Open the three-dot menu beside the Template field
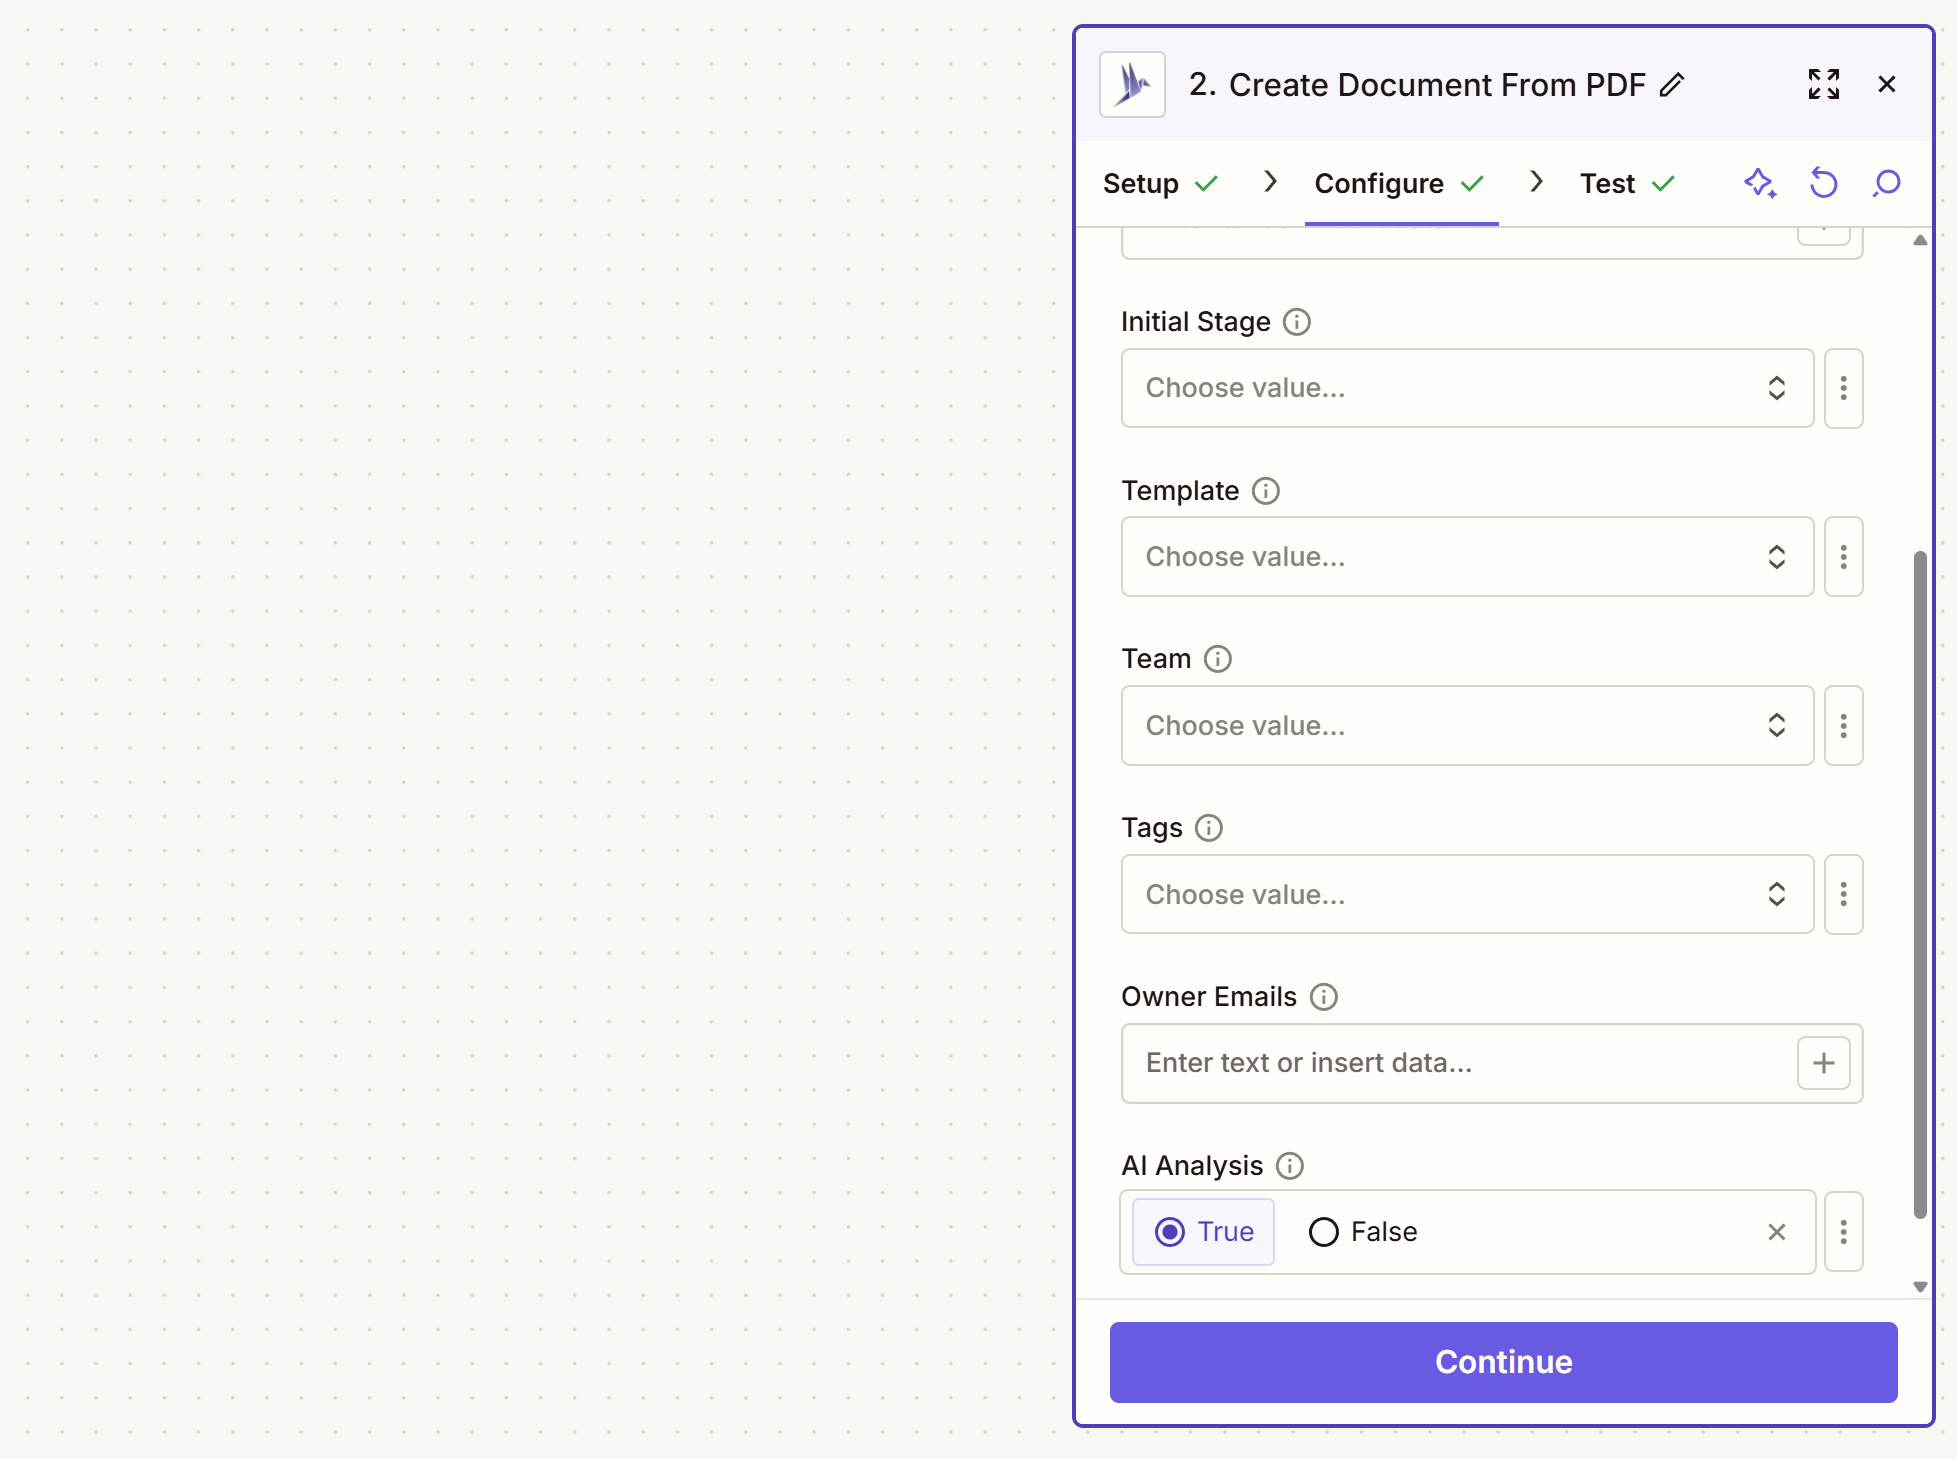Viewport: 1957px width, 1459px height. 1843,557
